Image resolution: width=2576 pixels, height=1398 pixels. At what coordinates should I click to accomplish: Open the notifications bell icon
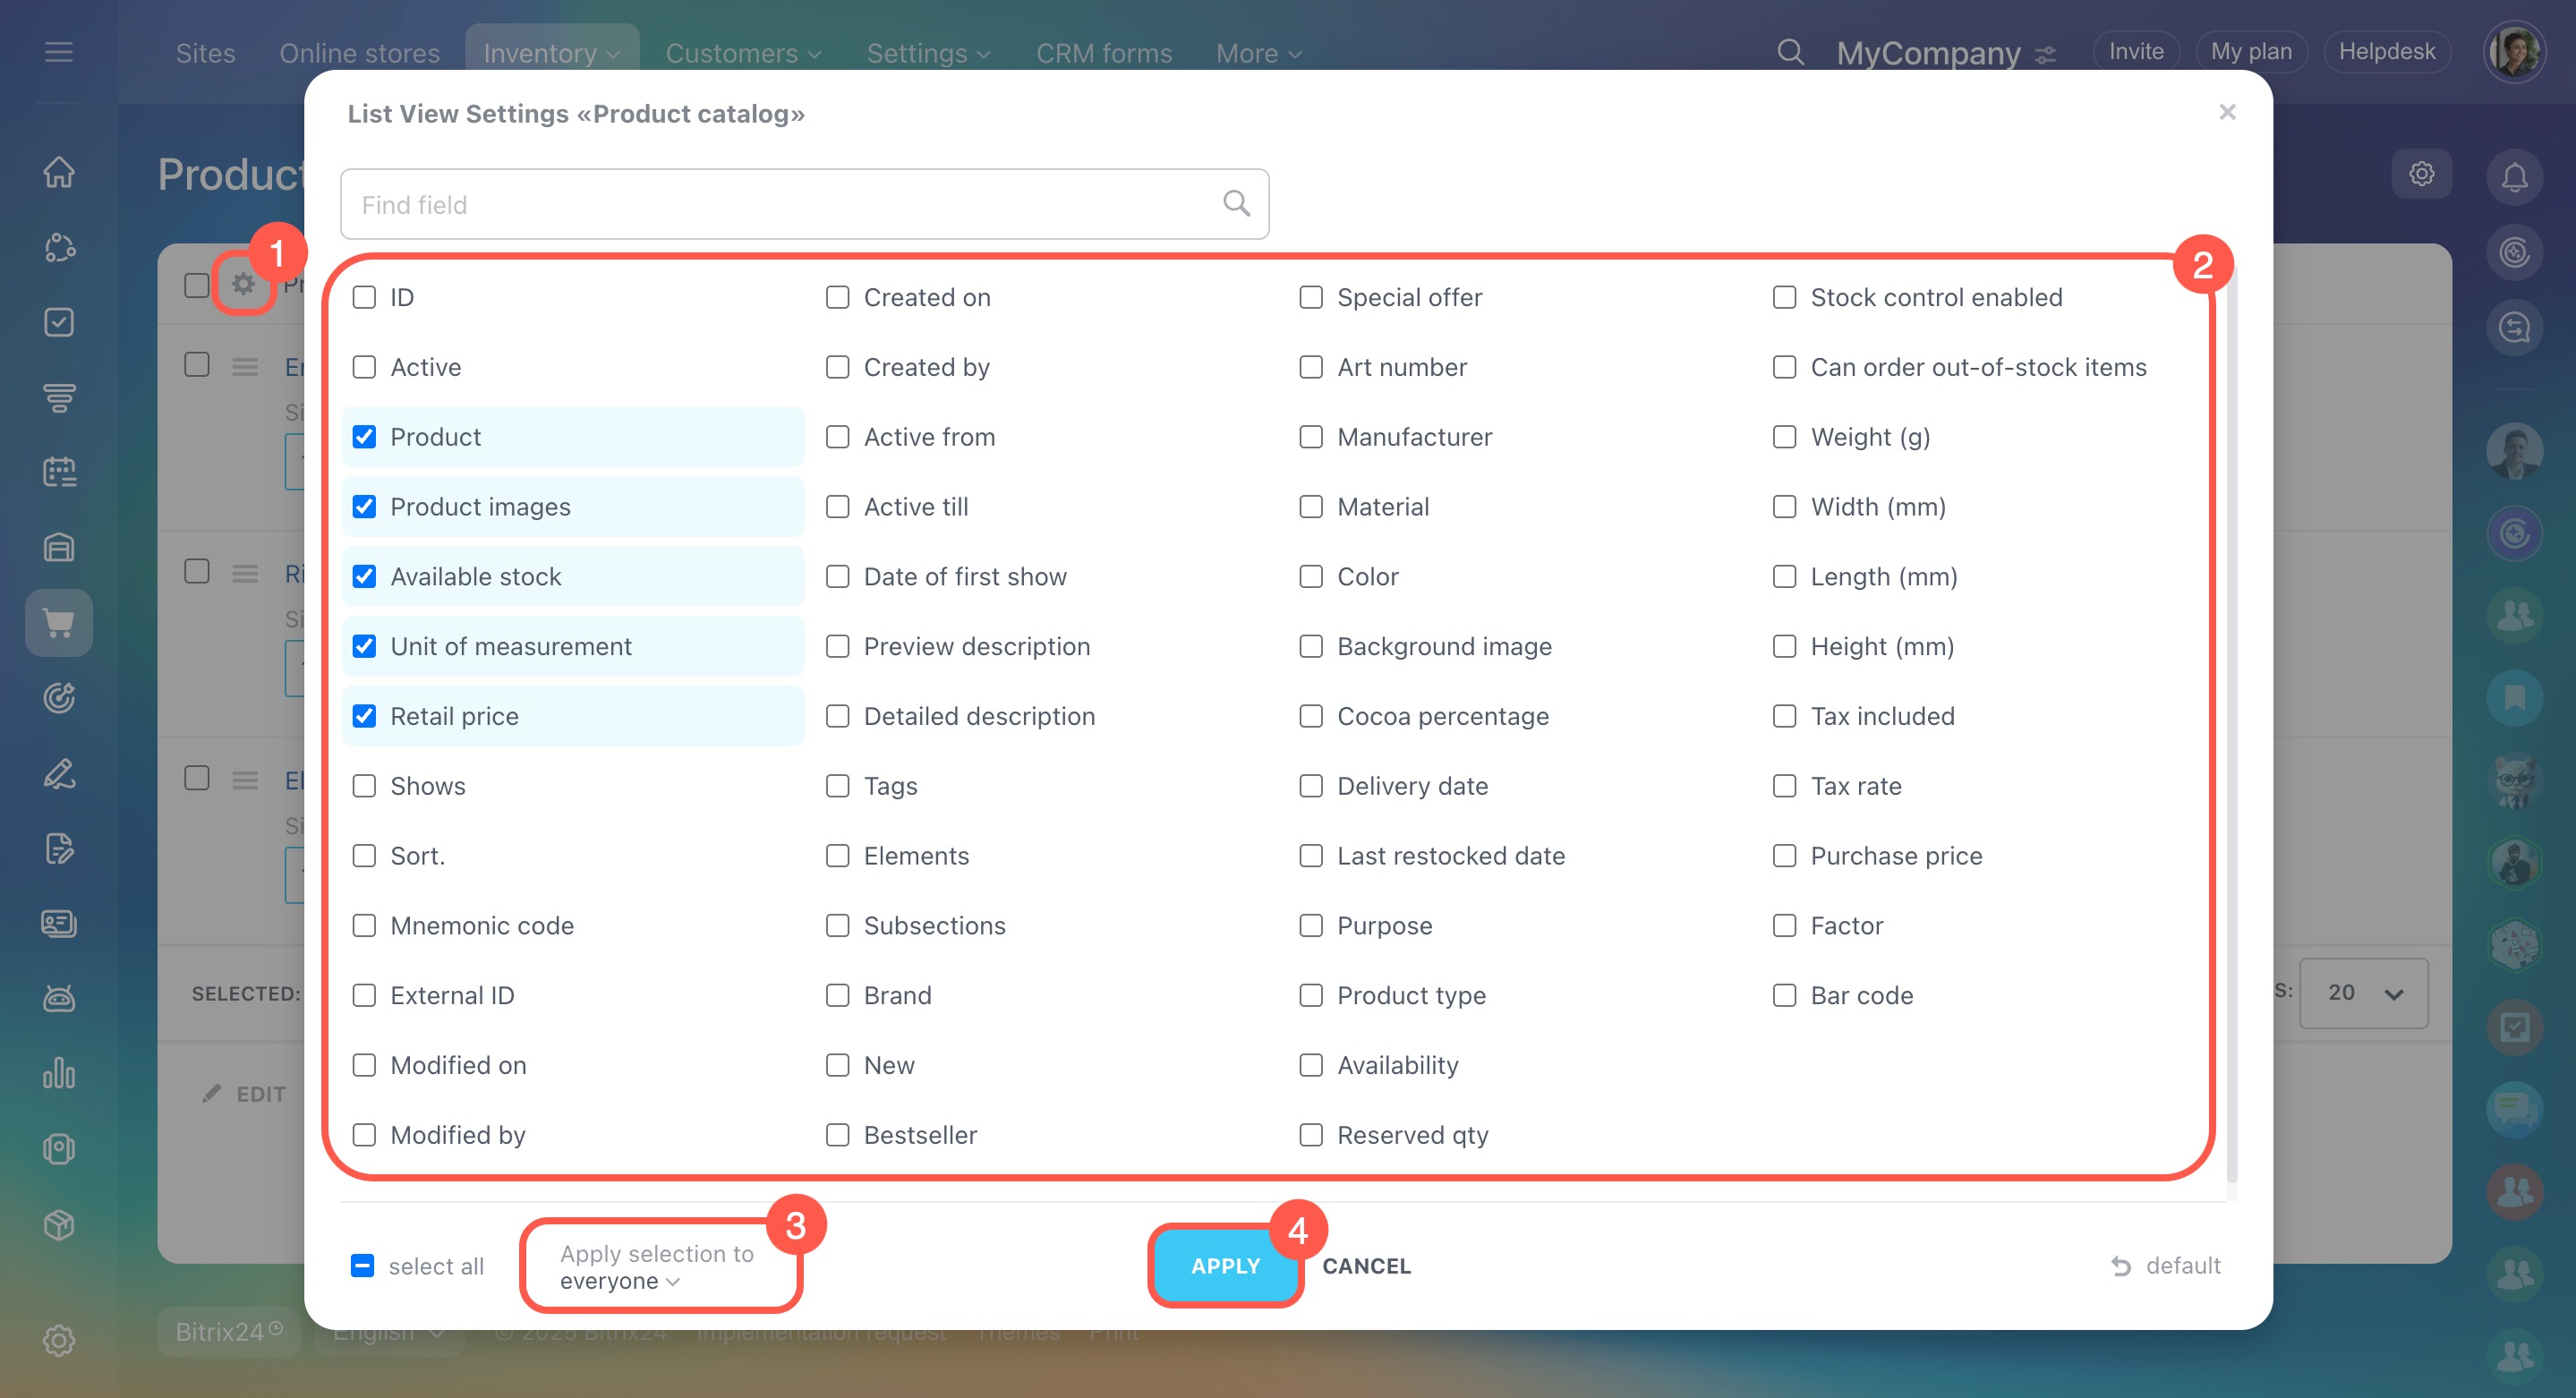click(x=2514, y=177)
